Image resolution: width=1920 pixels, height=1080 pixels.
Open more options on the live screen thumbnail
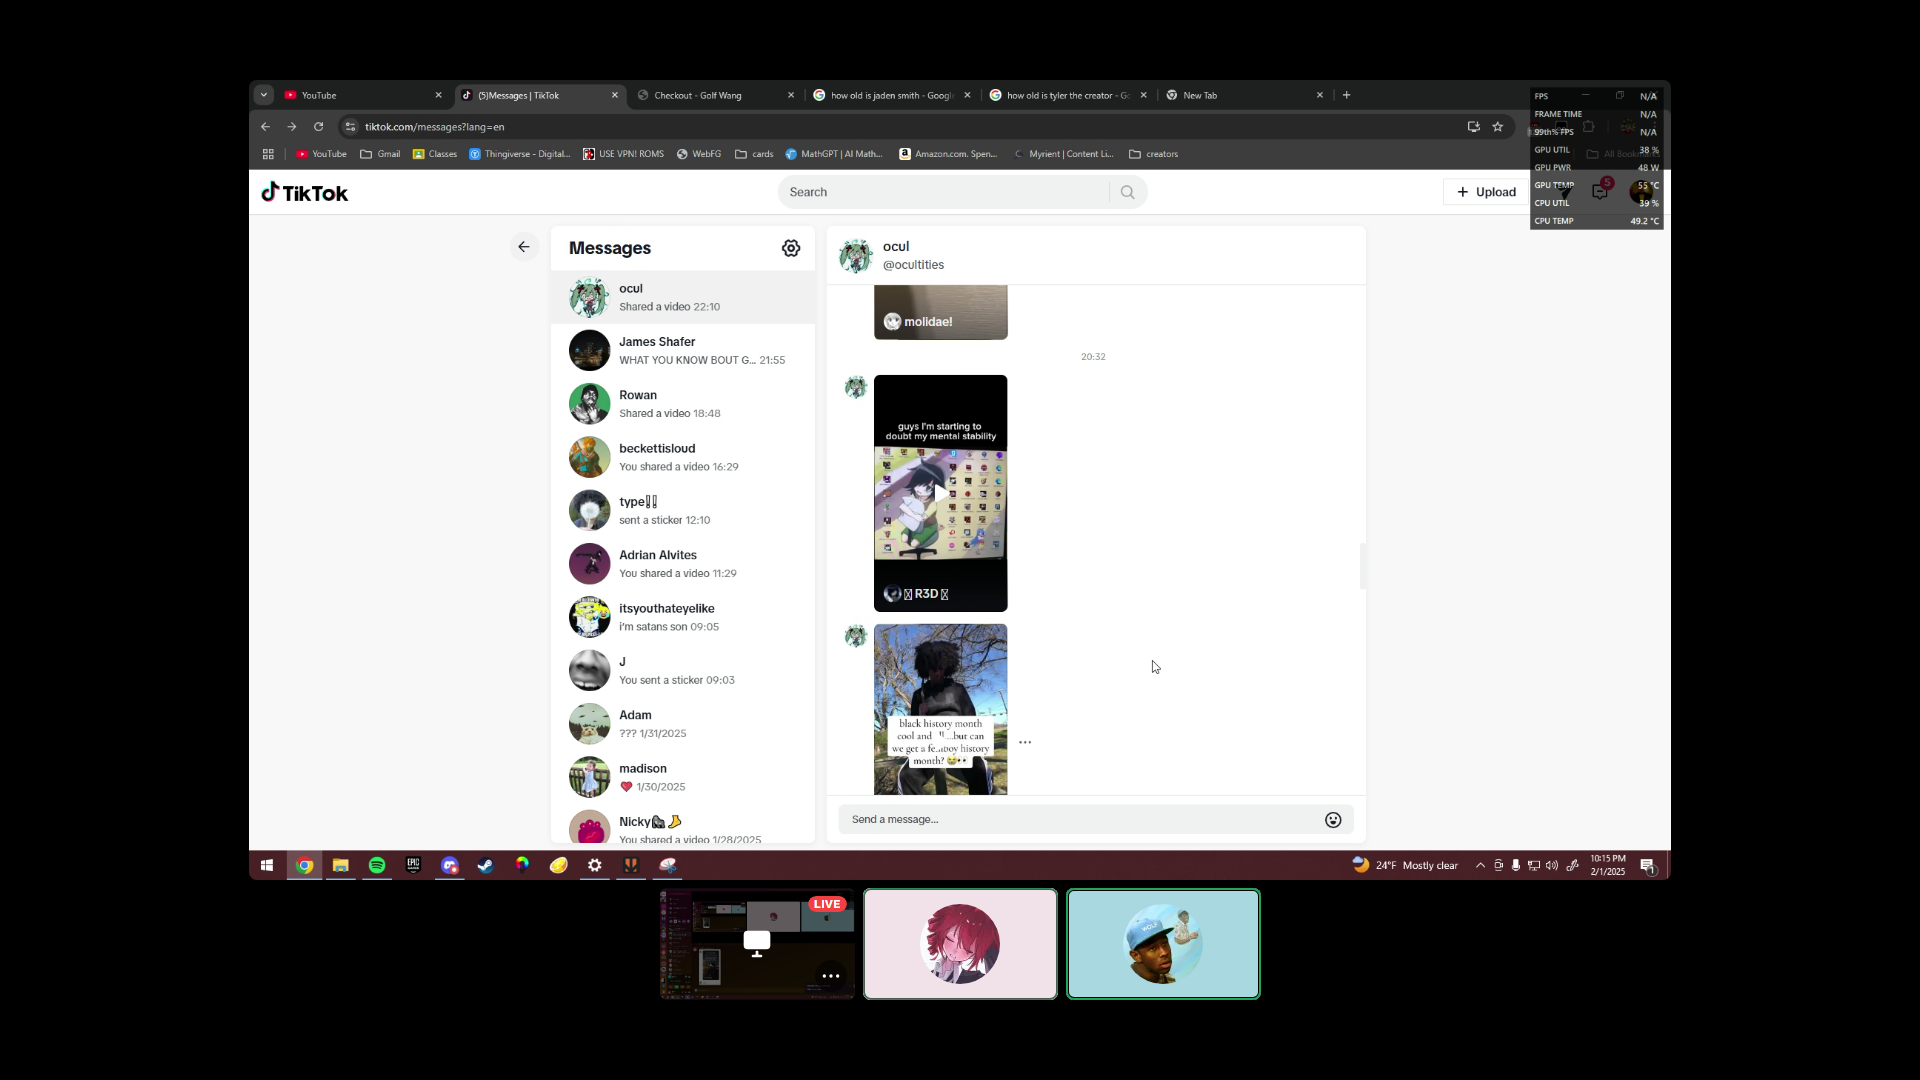830,976
